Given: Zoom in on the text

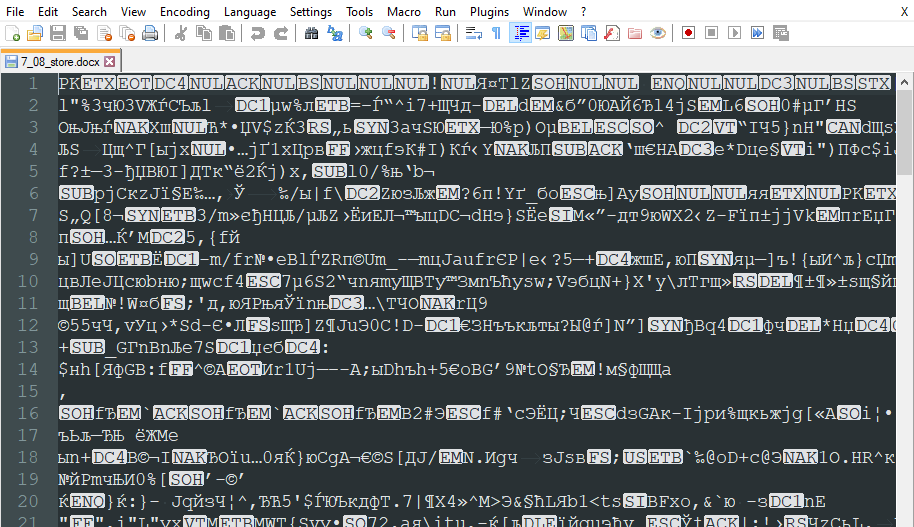Looking at the screenshot, I should (365, 33).
